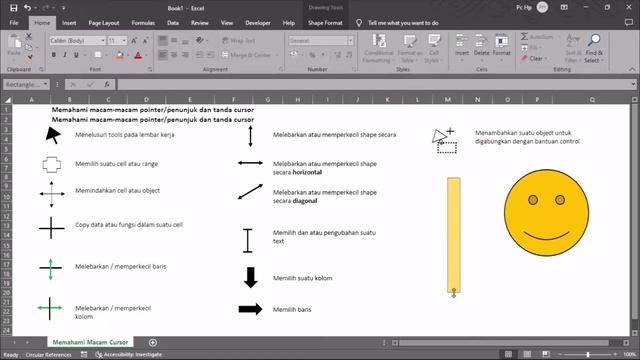This screenshot has height=360, width=640.
Task: Apply the fill color bucket
Action: (x=120, y=55)
